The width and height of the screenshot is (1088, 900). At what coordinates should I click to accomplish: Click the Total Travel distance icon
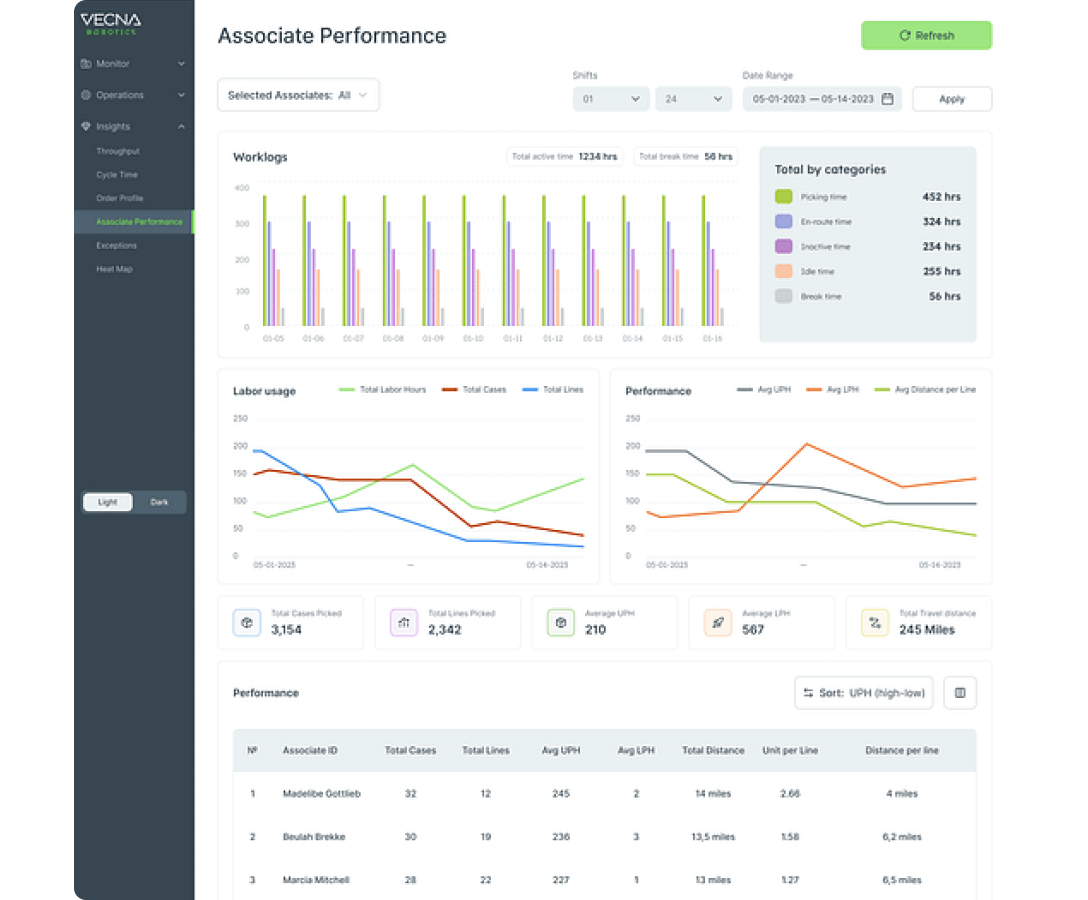pos(875,623)
